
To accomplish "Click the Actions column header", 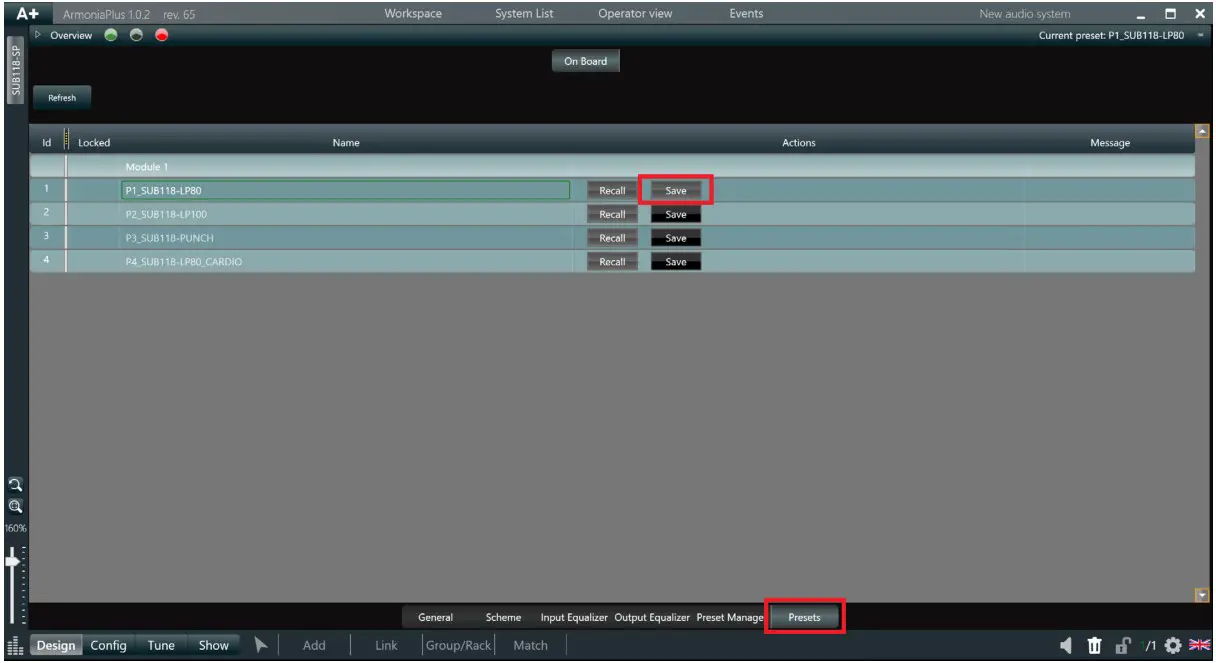I will 798,143.
